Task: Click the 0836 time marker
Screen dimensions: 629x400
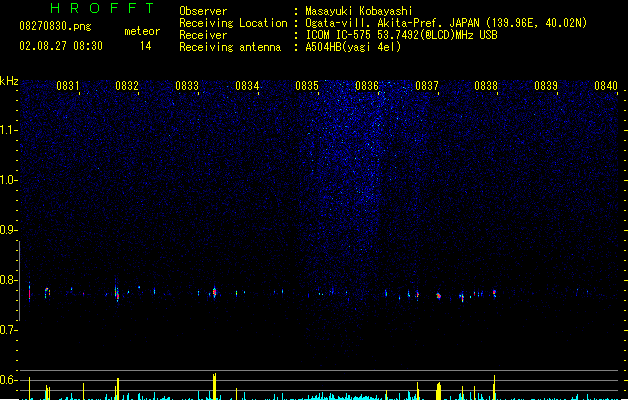Action: (x=367, y=86)
